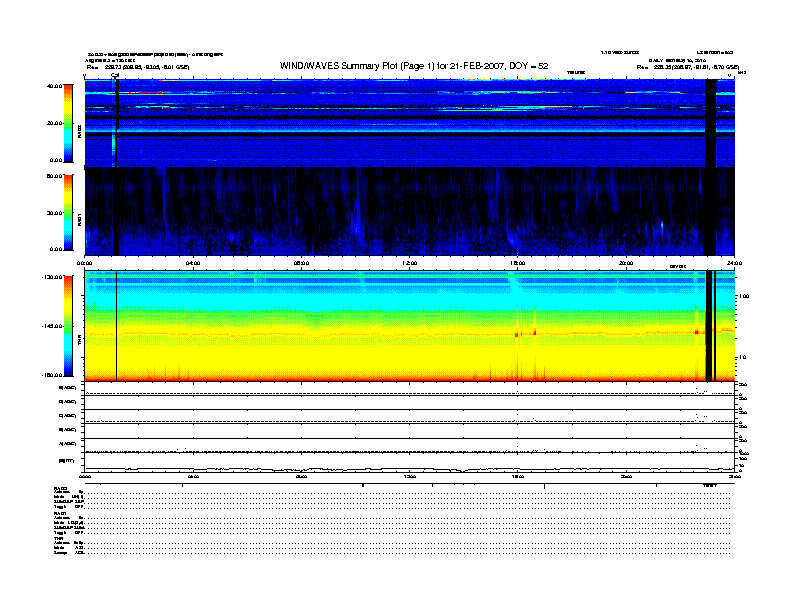Click the RAD2 header in status table
The height and width of the screenshot is (612, 792).
click(x=61, y=489)
